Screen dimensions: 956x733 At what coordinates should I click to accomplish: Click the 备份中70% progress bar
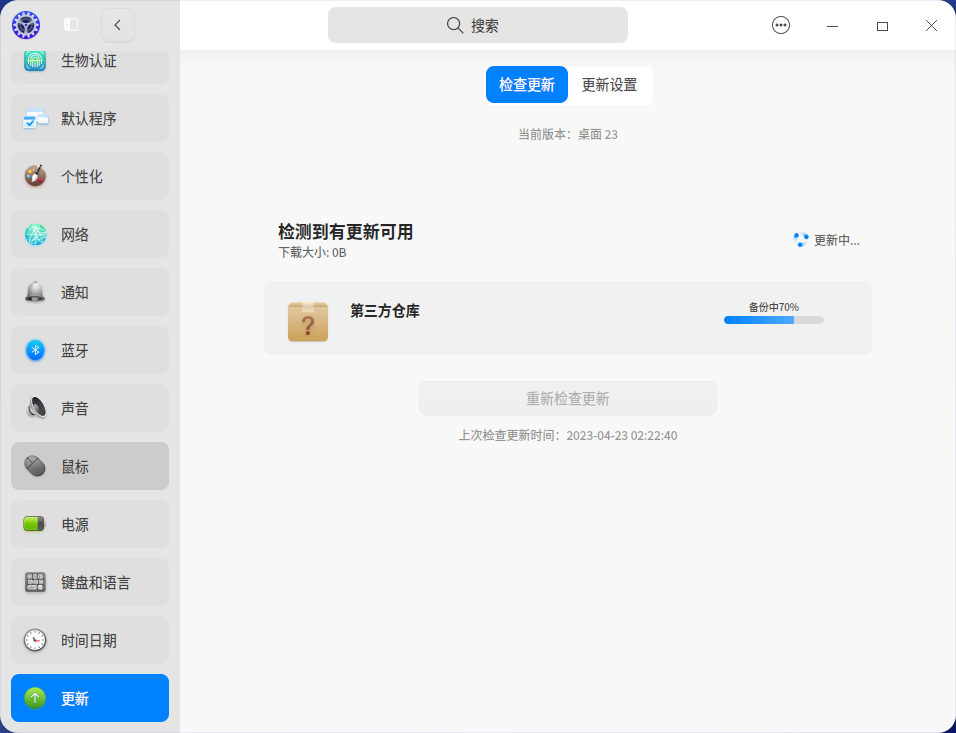773,320
